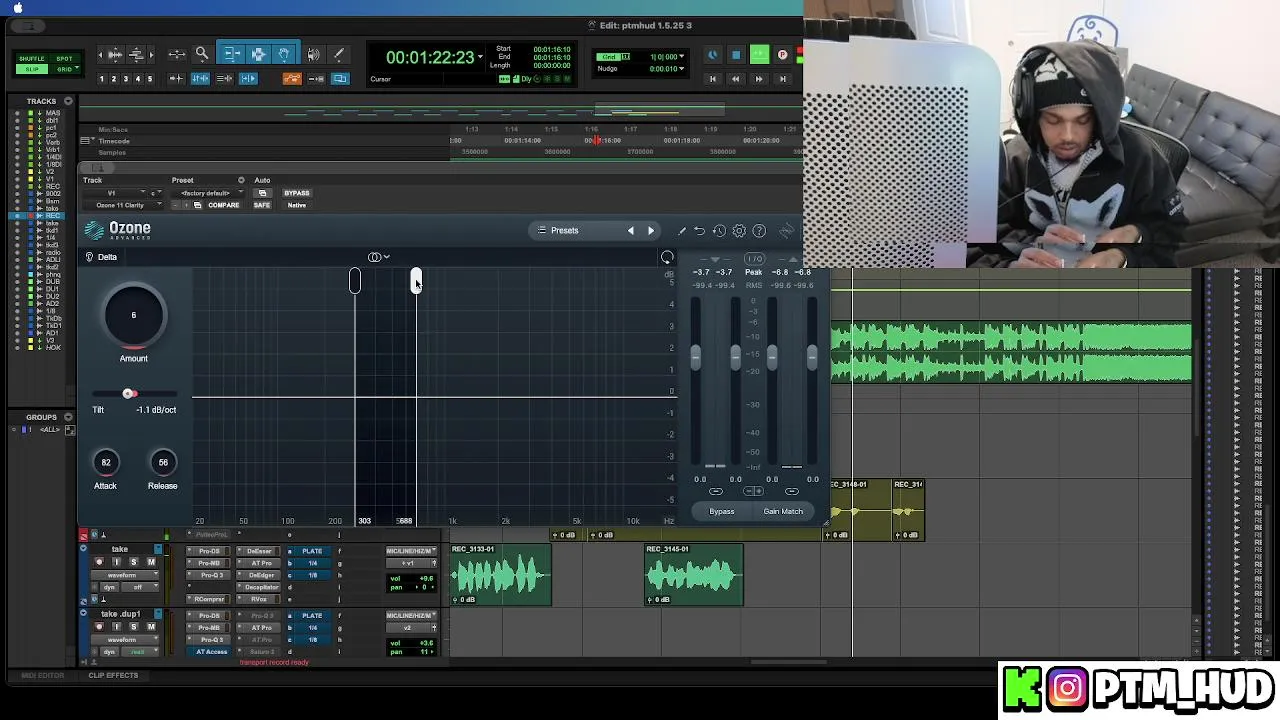
Task: Click the transport Play button
Action: [x=759, y=55]
